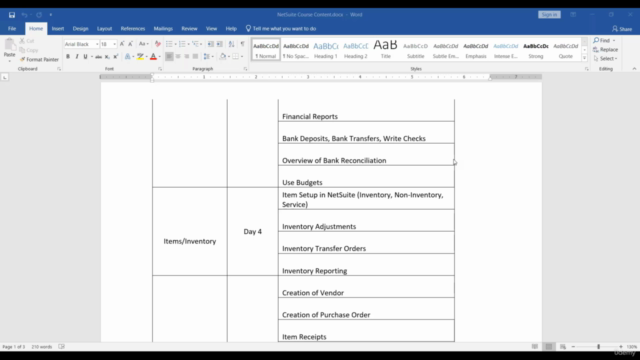Click the 210 words count in status bar
The image size is (640, 360).
[42, 347]
